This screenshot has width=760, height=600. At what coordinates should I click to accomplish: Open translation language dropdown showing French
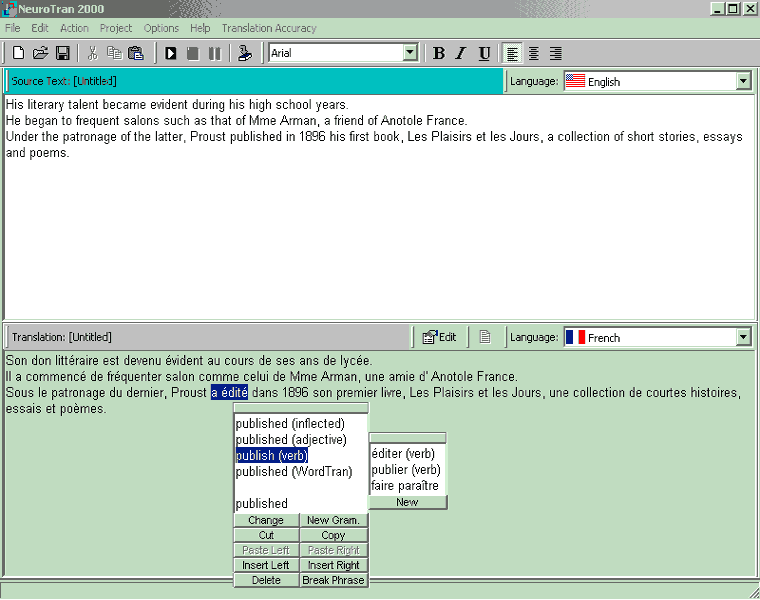(x=744, y=337)
